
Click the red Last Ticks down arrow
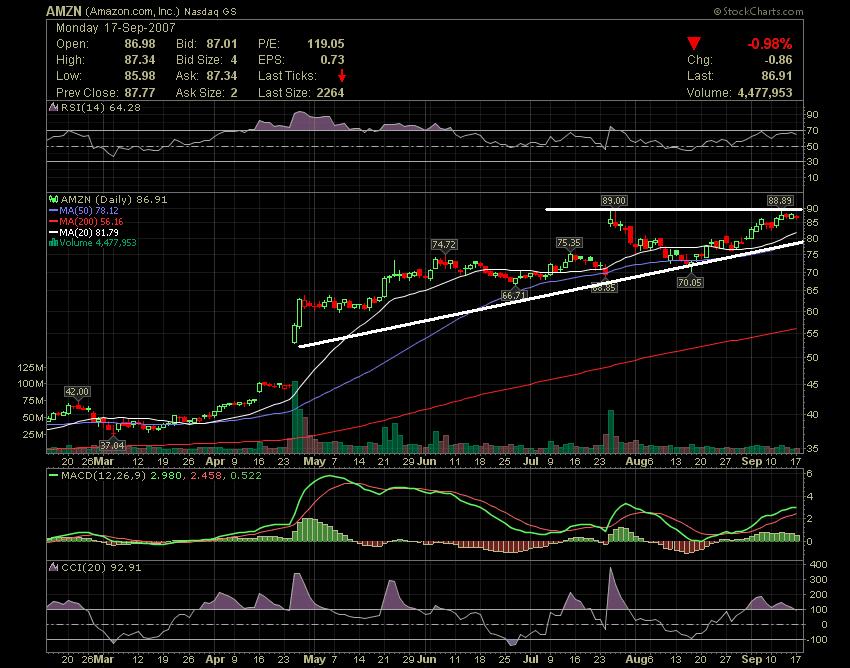pyautogui.click(x=342, y=75)
